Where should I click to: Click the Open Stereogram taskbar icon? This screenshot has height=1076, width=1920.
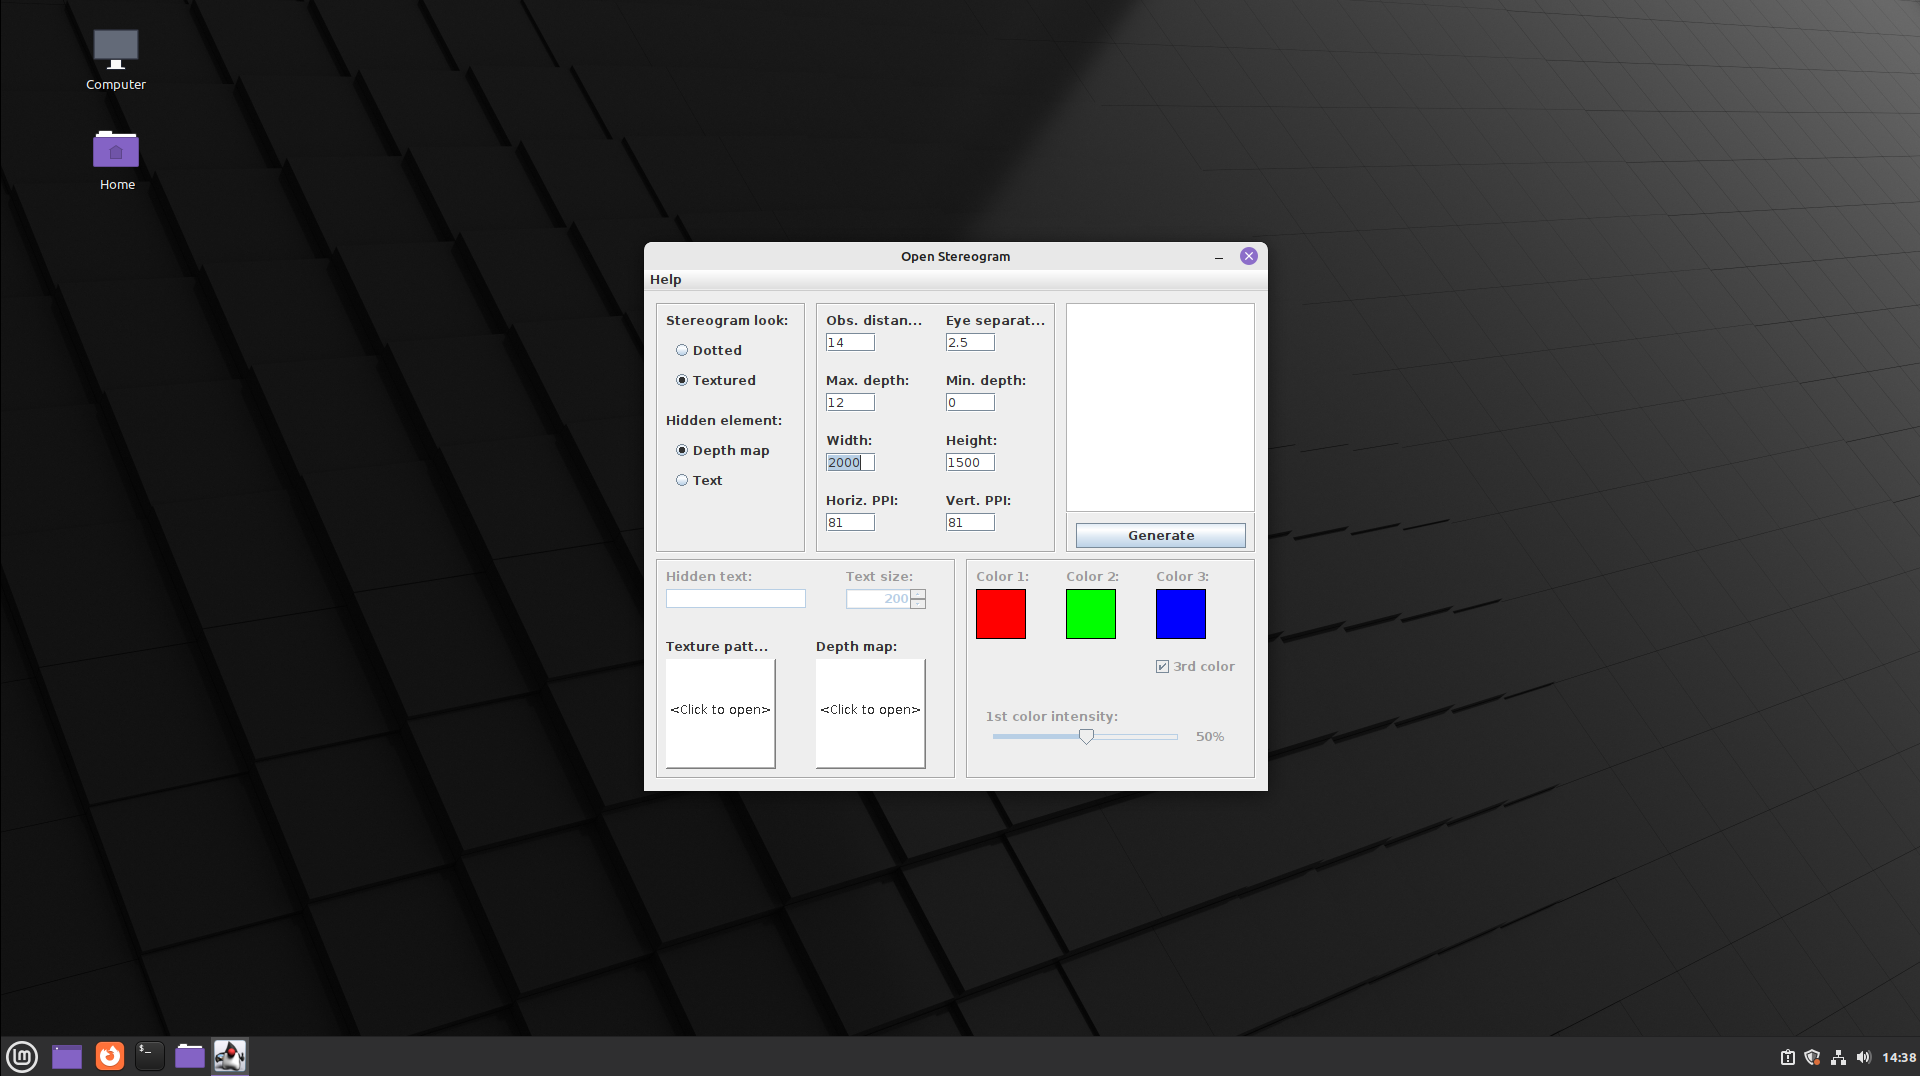tap(229, 1056)
